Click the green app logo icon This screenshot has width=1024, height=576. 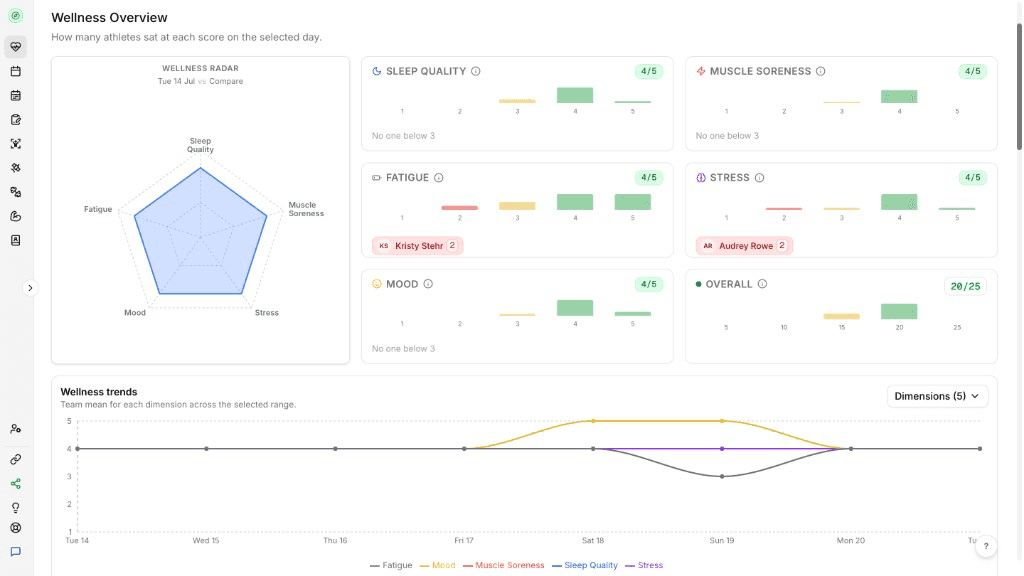(x=16, y=16)
